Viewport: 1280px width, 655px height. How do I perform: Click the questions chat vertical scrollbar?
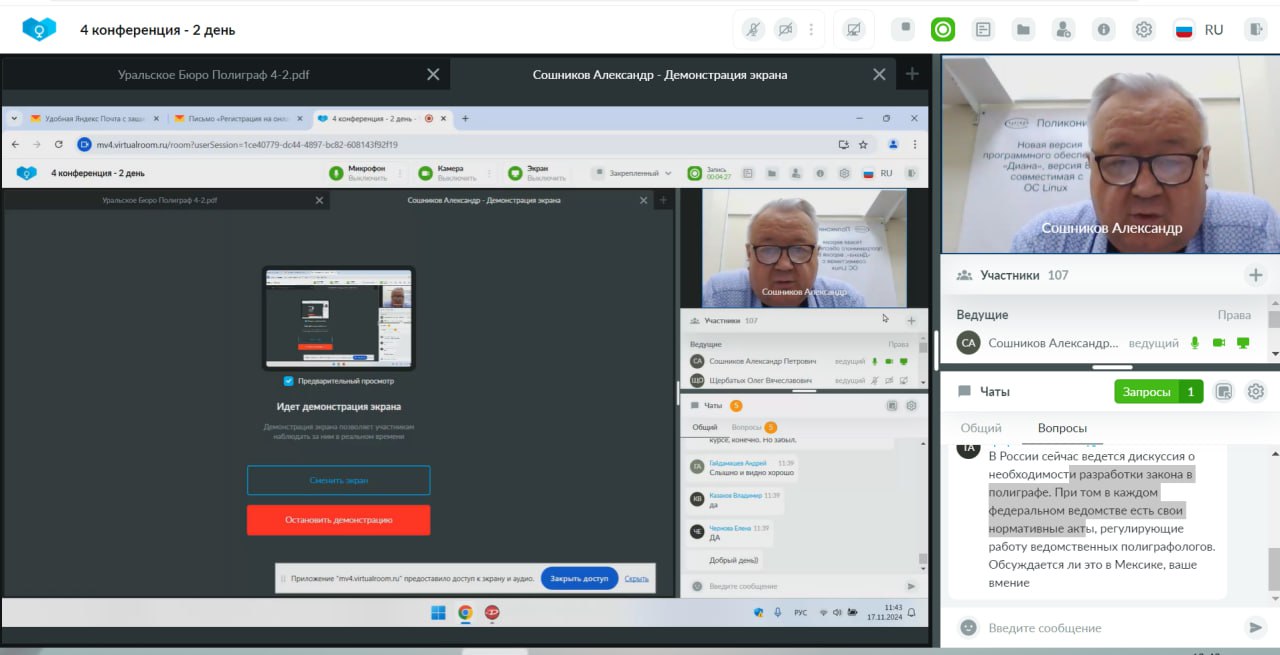(1273, 568)
